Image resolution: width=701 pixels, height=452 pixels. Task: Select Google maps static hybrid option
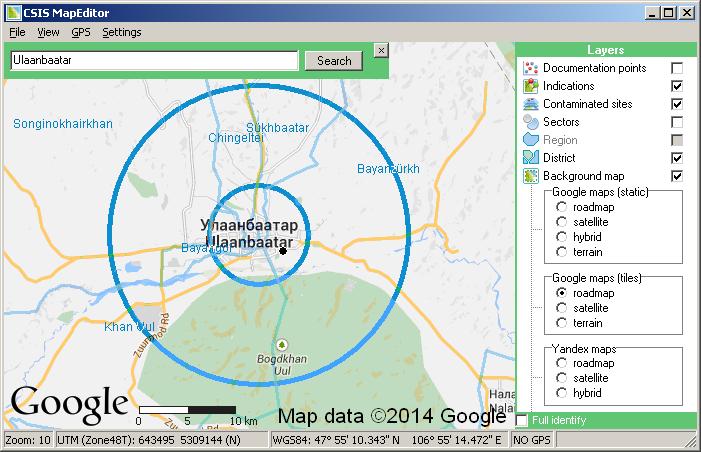coord(561,237)
